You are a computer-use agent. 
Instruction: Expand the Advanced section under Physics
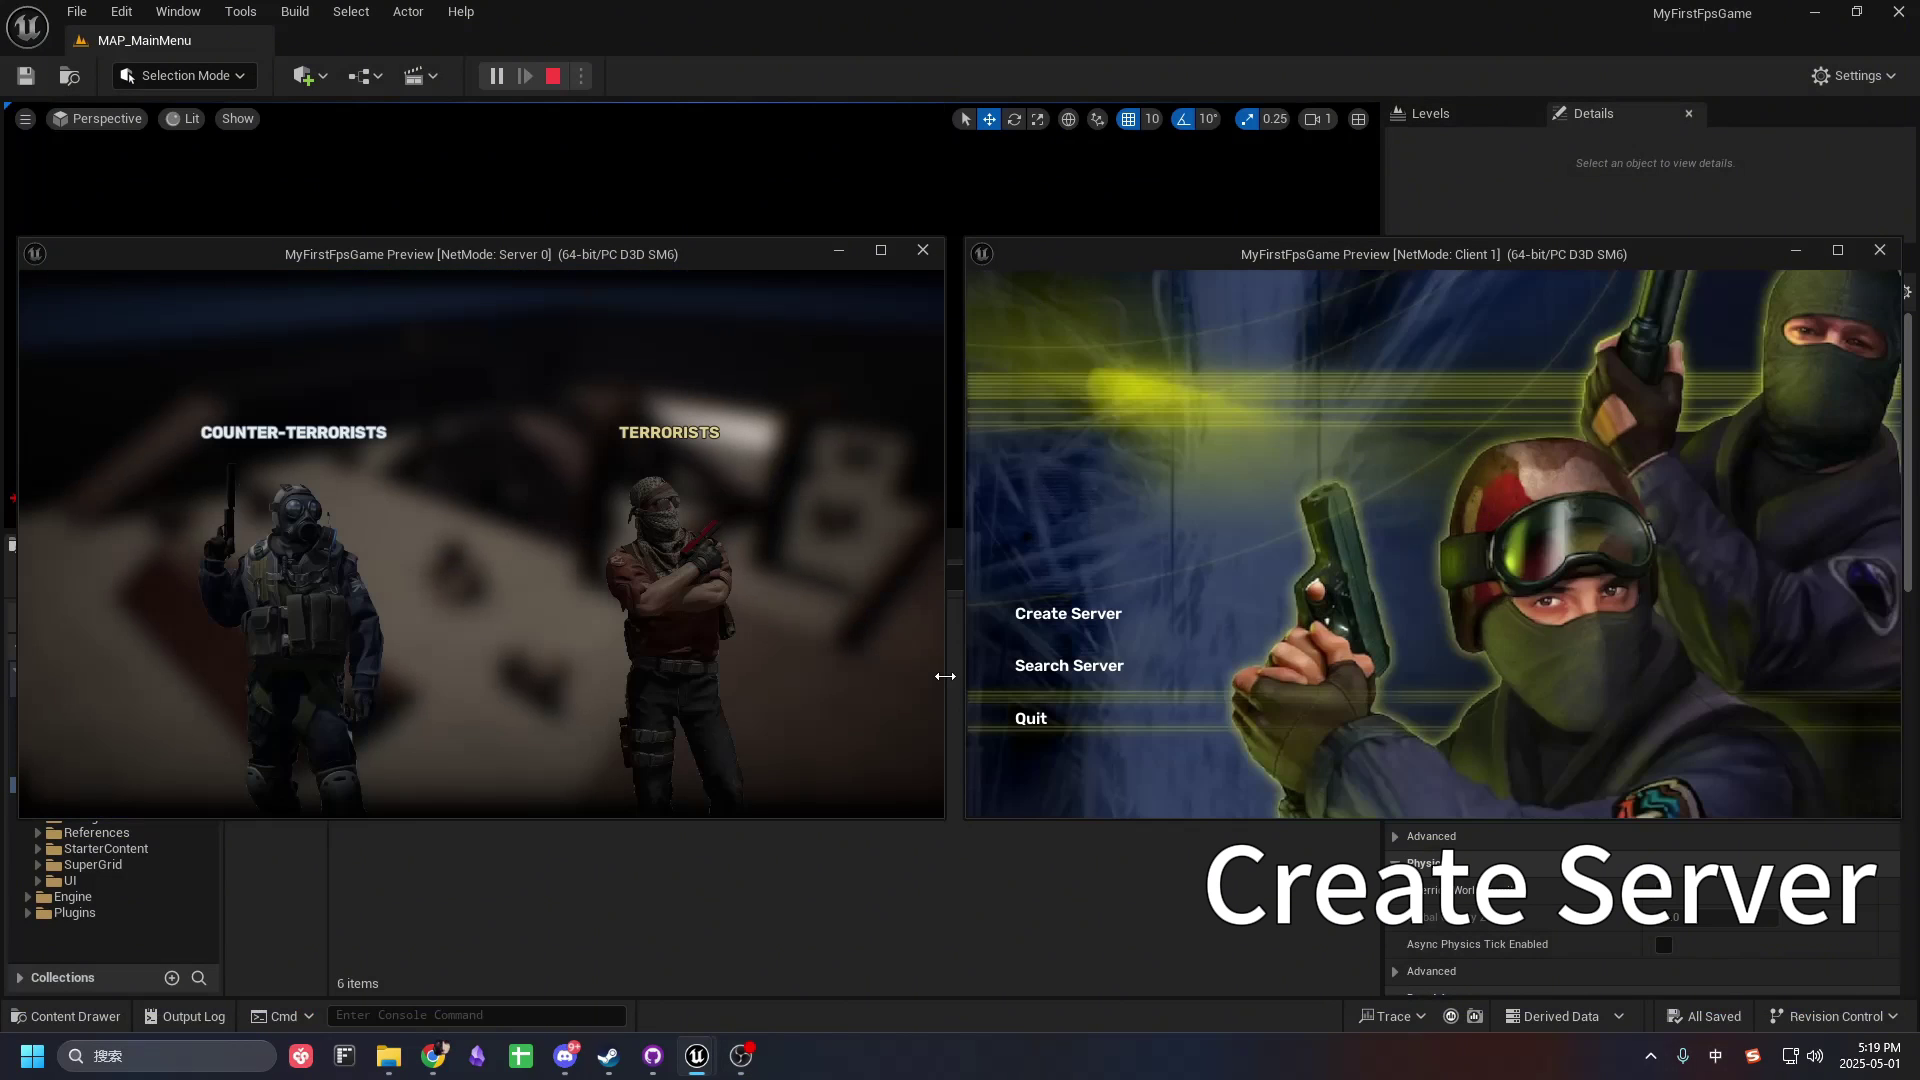[x=1395, y=972]
